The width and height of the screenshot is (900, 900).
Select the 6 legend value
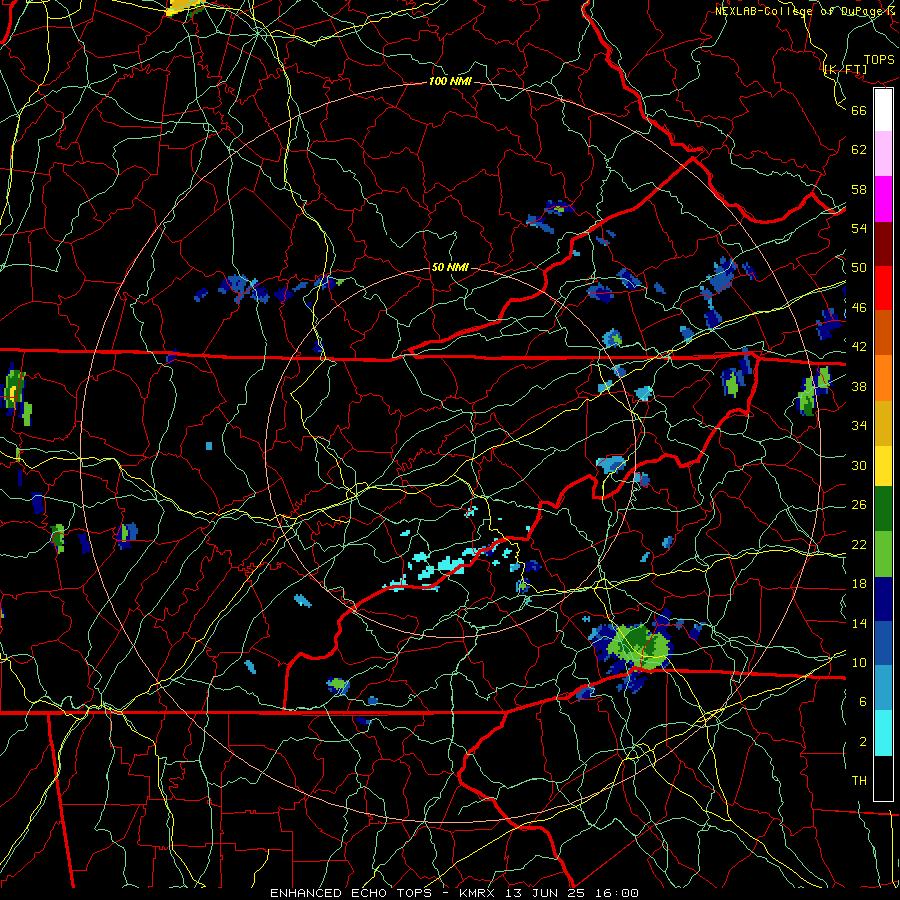click(863, 702)
